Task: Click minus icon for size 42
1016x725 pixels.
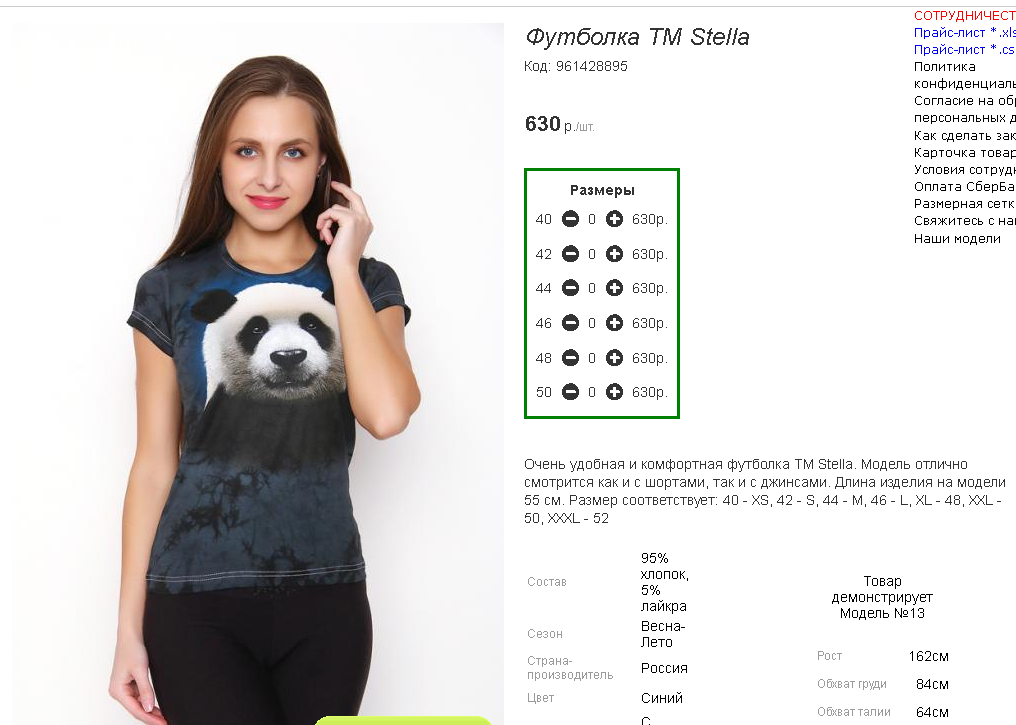Action: [570, 254]
